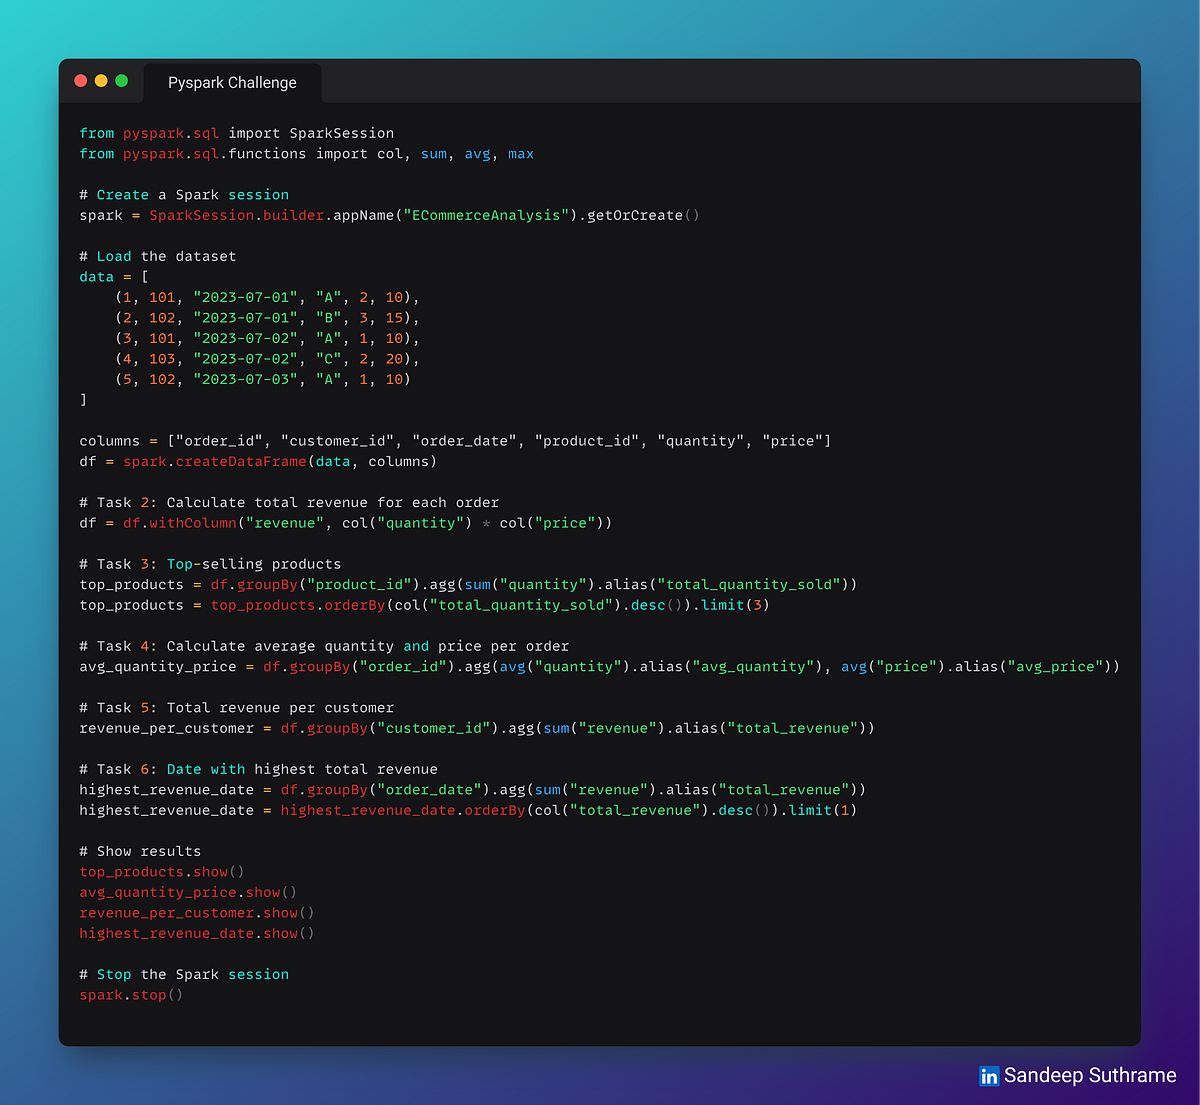Click the spark.stop() statement

pyautogui.click(x=130, y=994)
